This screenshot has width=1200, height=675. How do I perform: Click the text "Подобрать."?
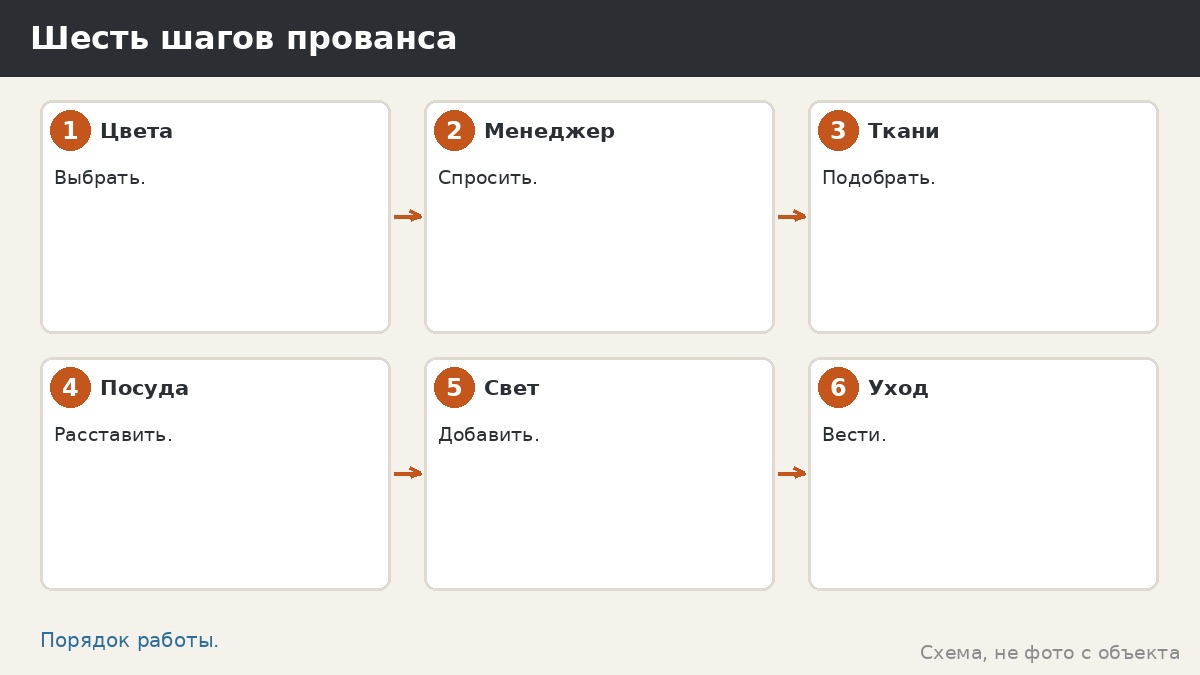click(879, 178)
